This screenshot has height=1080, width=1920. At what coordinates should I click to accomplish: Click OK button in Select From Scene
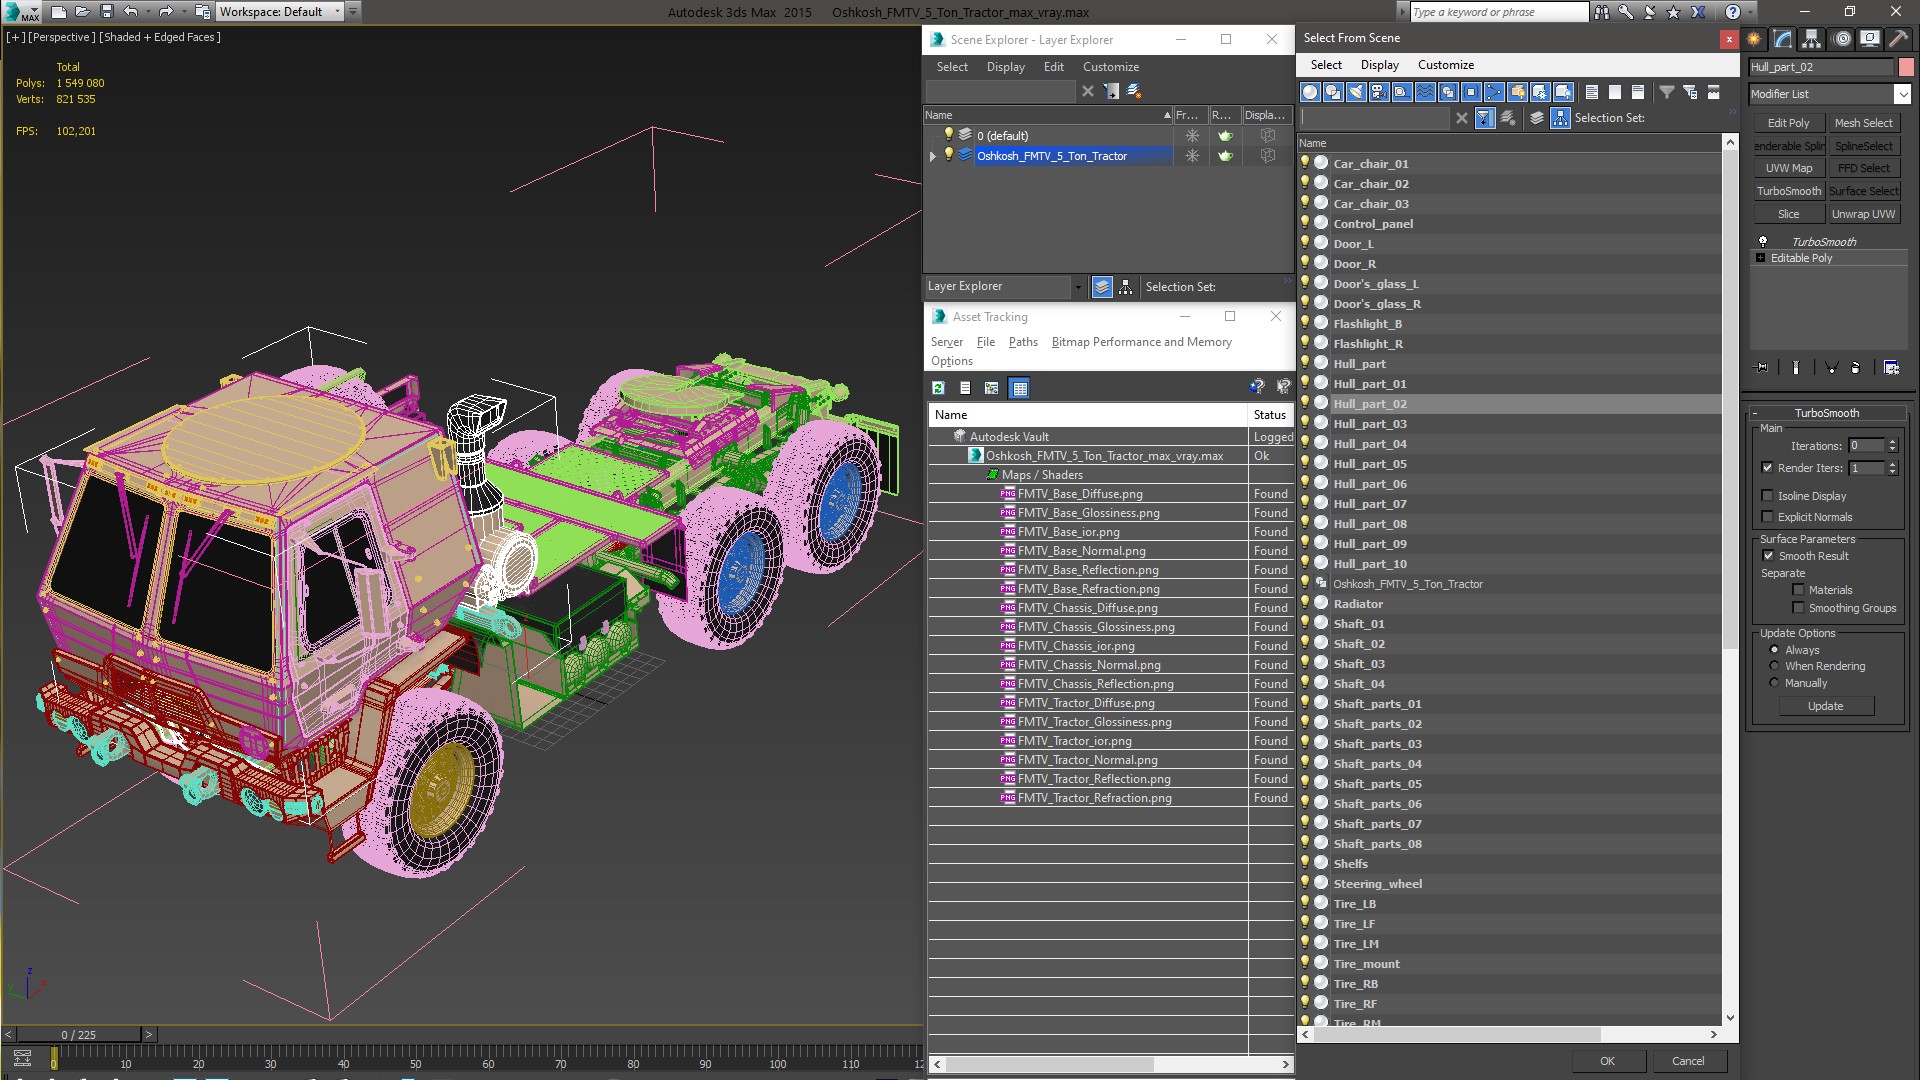pos(1607,1061)
